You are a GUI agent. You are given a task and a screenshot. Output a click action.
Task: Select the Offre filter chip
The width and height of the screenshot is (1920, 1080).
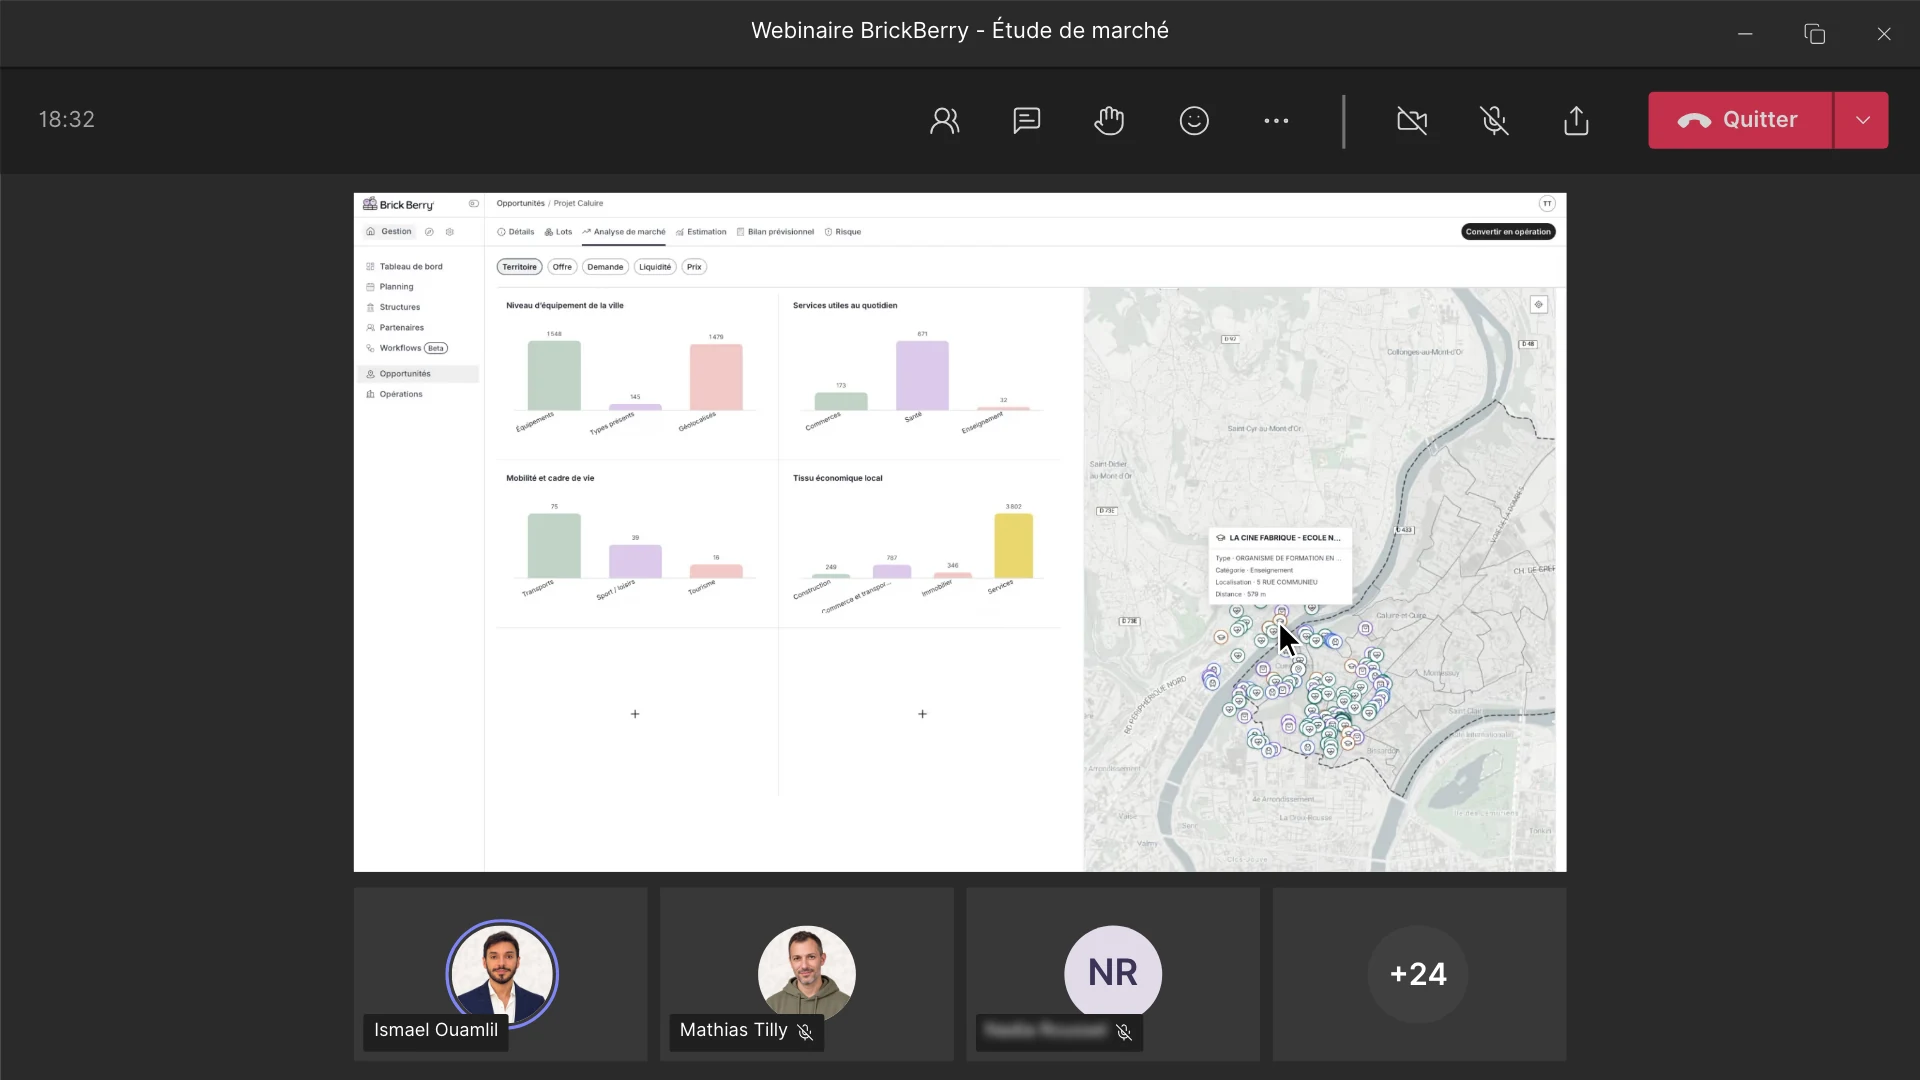(x=562, y=267)
